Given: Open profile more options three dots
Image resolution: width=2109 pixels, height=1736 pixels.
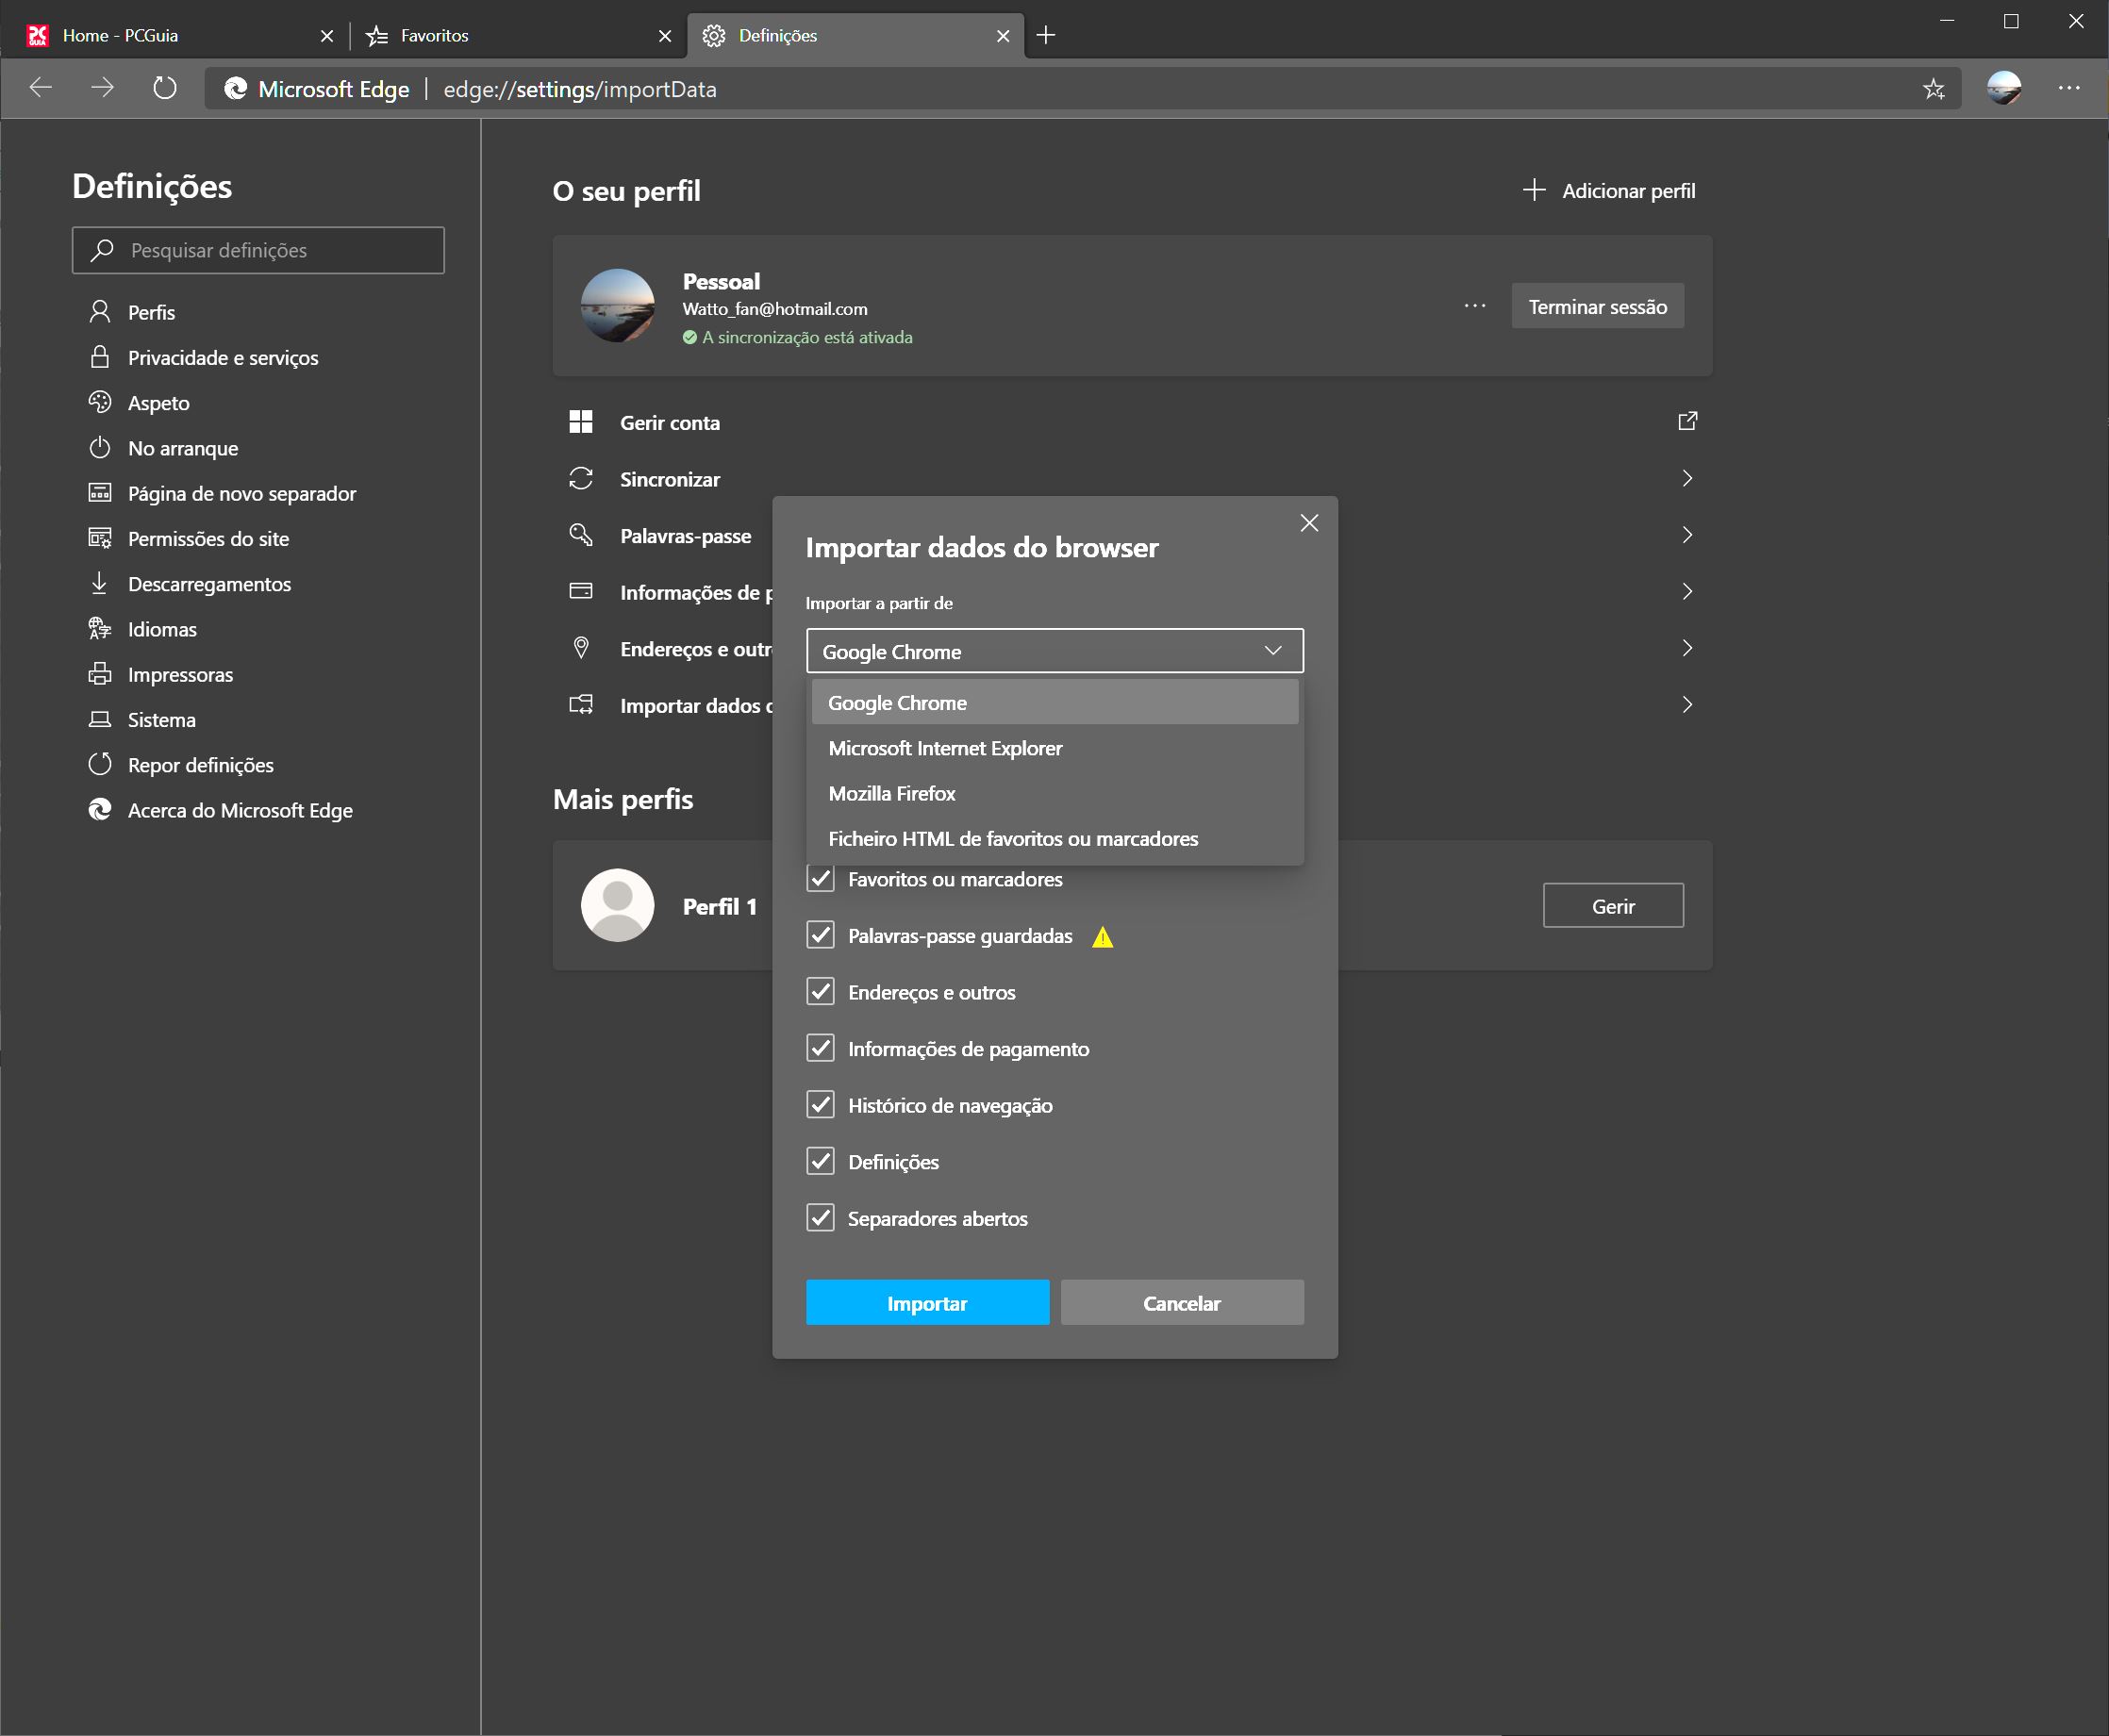Looking at the screenshot, I should click(x=1474, y=306).
